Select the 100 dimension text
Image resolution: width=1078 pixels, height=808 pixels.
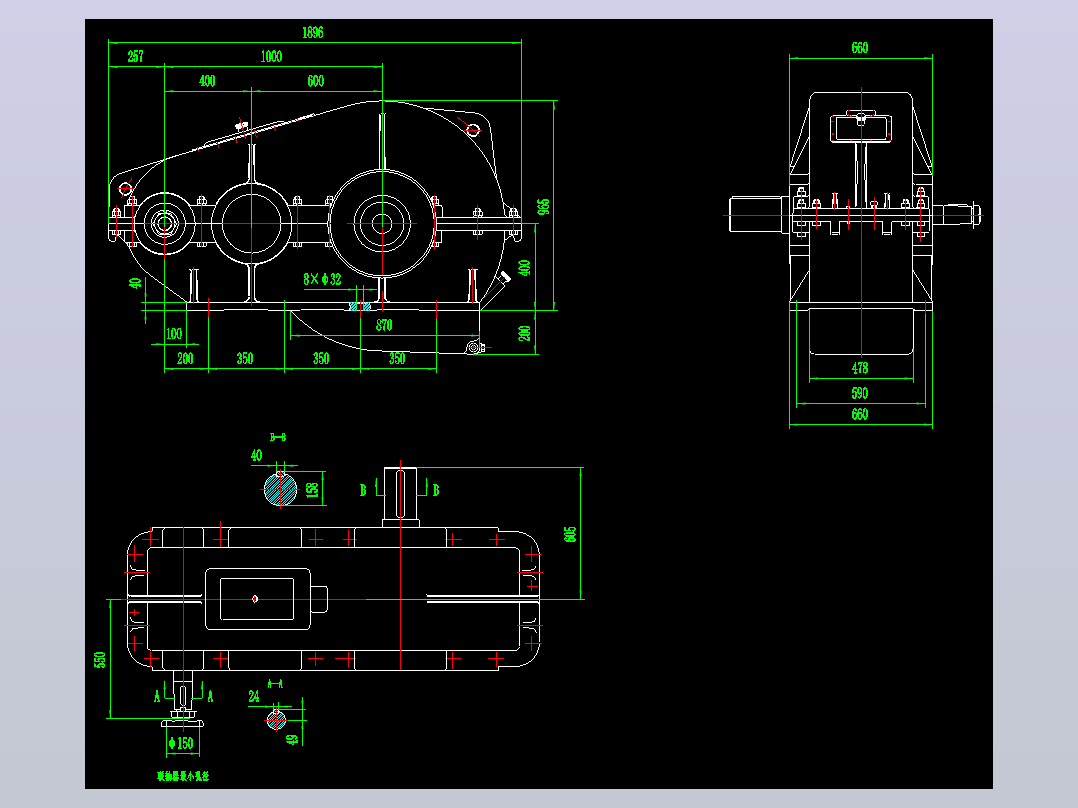click(174, 334)
